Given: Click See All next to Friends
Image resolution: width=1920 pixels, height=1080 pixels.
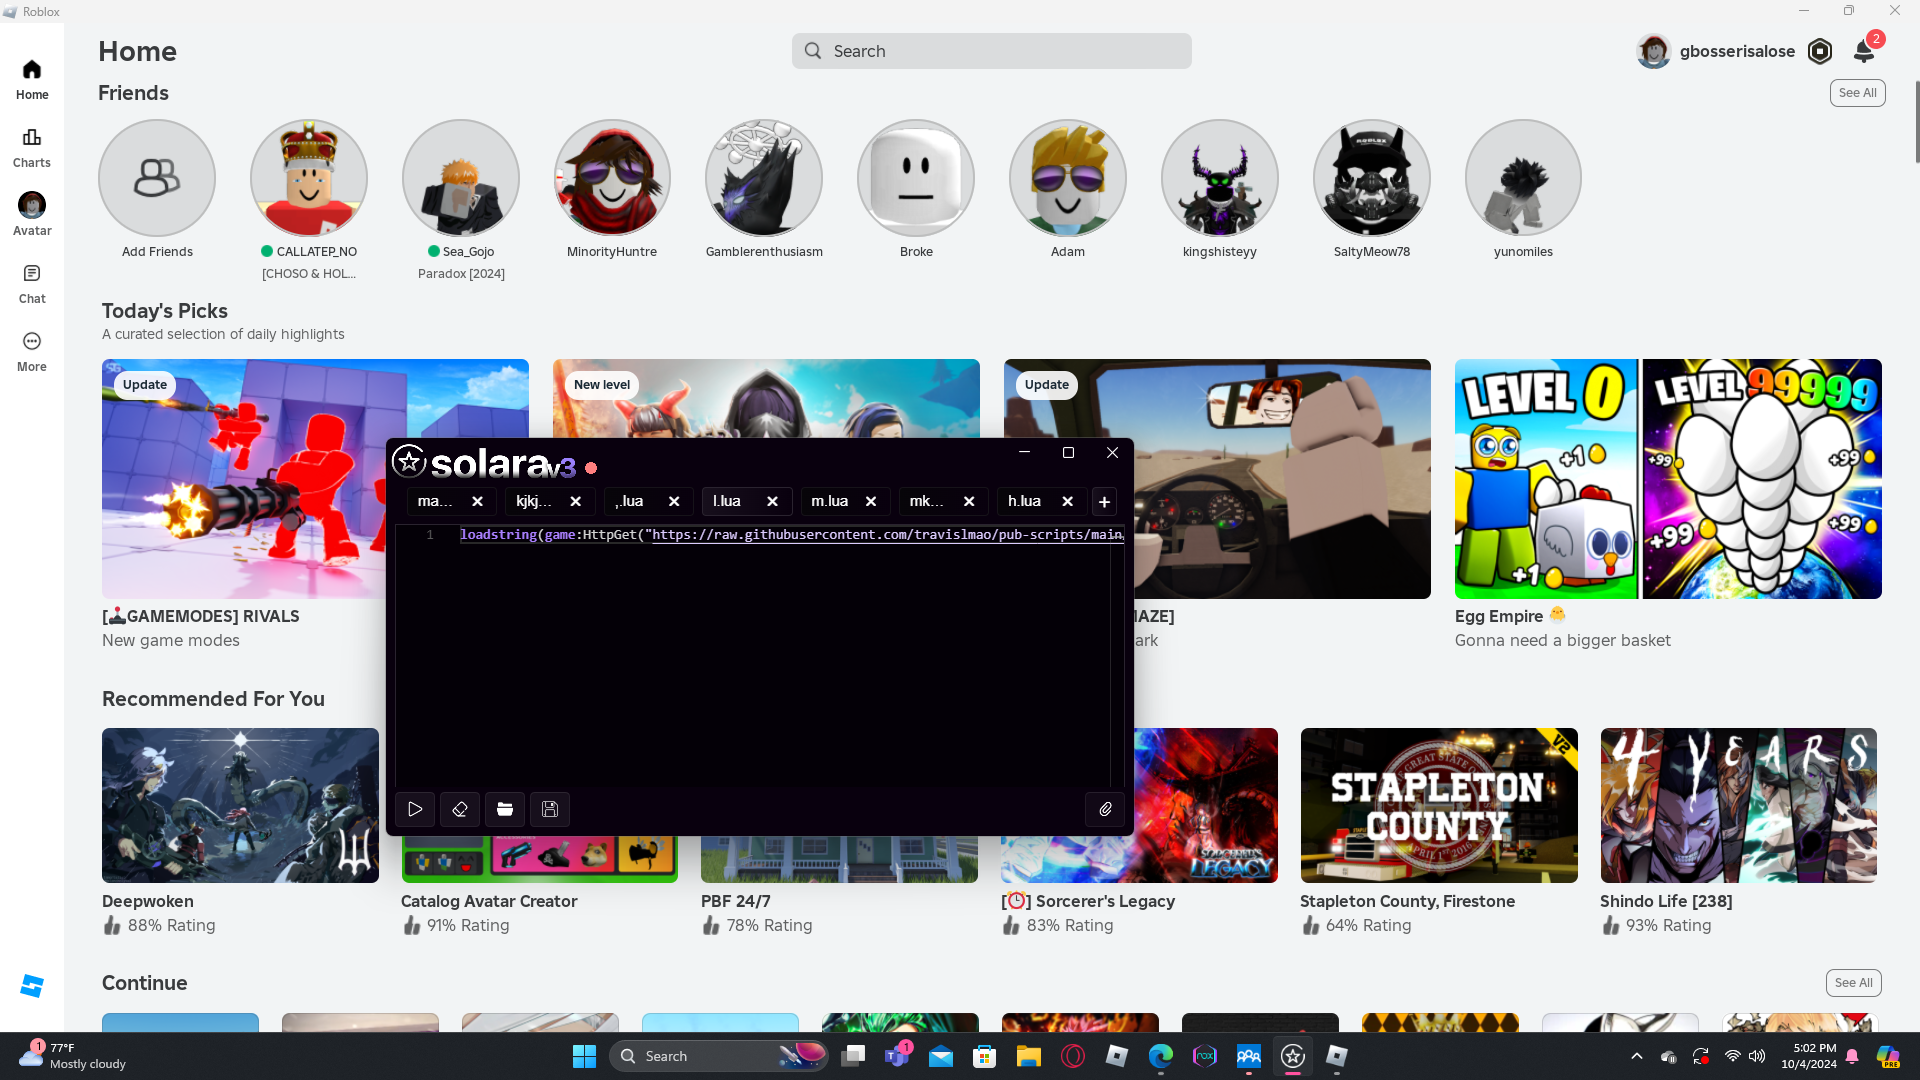Looking at the screenshot, I should 1858,93.
